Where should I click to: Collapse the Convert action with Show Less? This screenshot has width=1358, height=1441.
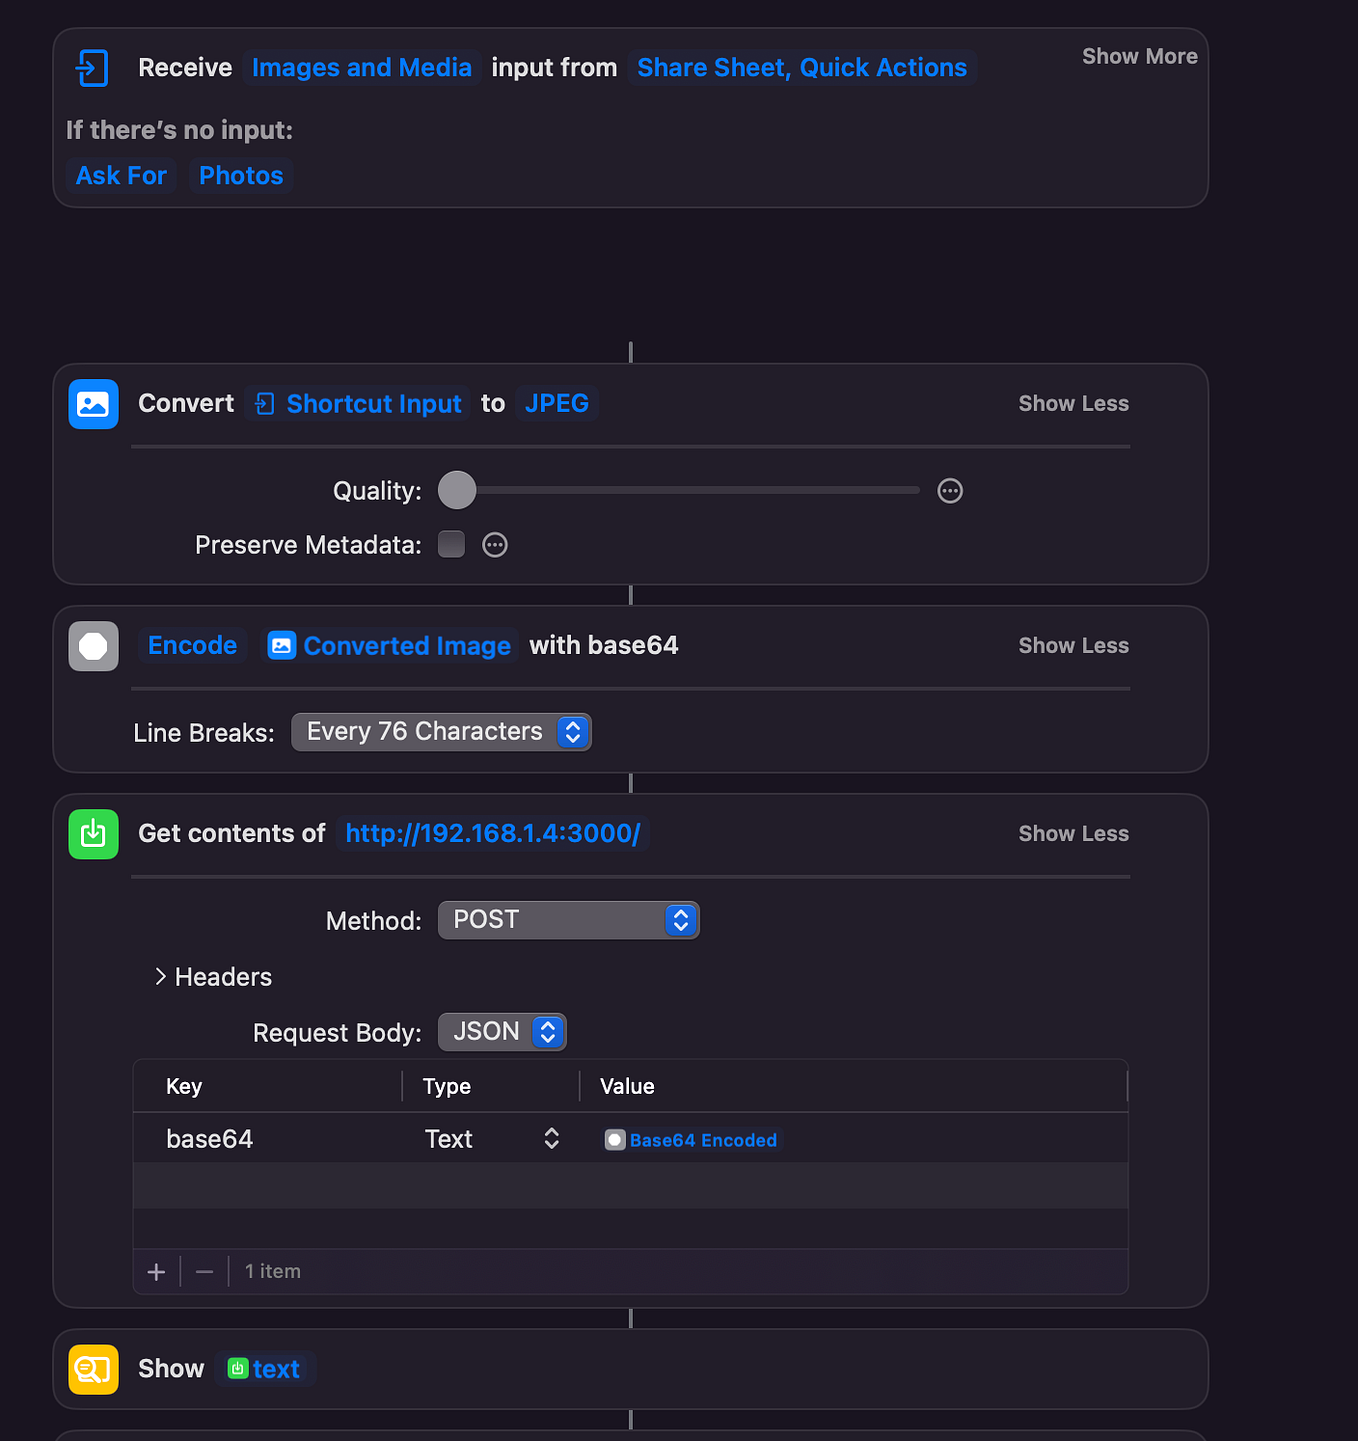(1073, 404)
